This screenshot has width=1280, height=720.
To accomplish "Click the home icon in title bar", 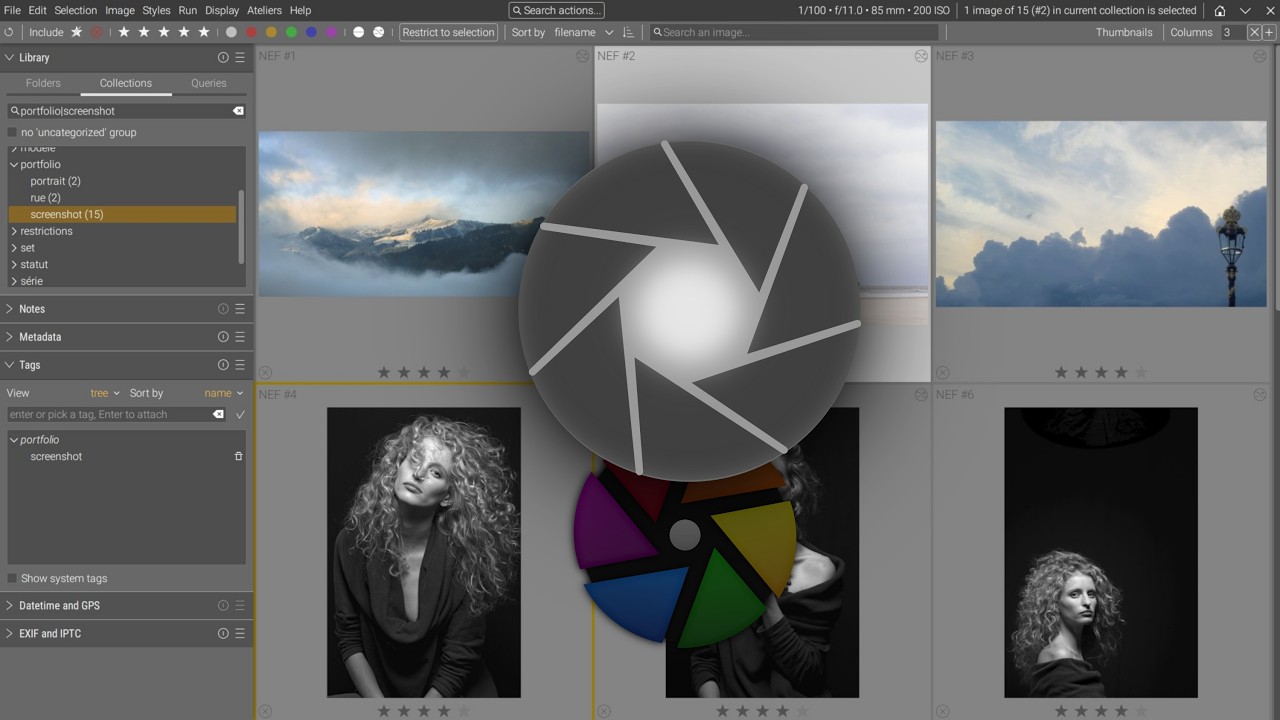I will 1220,10.
